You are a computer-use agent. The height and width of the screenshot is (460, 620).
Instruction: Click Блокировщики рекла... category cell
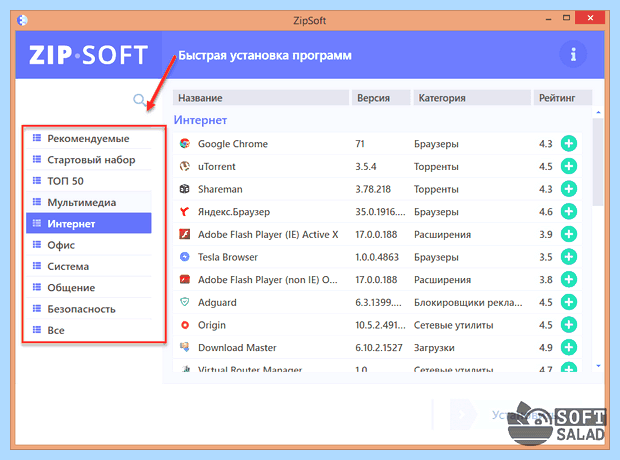pos(468,303)
